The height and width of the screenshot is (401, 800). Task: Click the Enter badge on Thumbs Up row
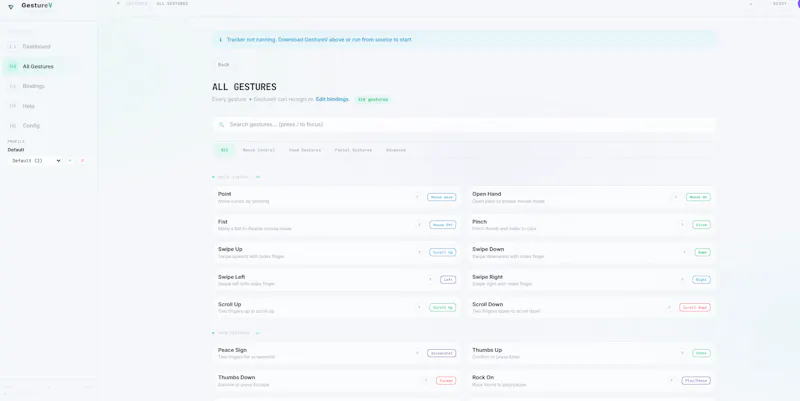click(x=702, y=353)
